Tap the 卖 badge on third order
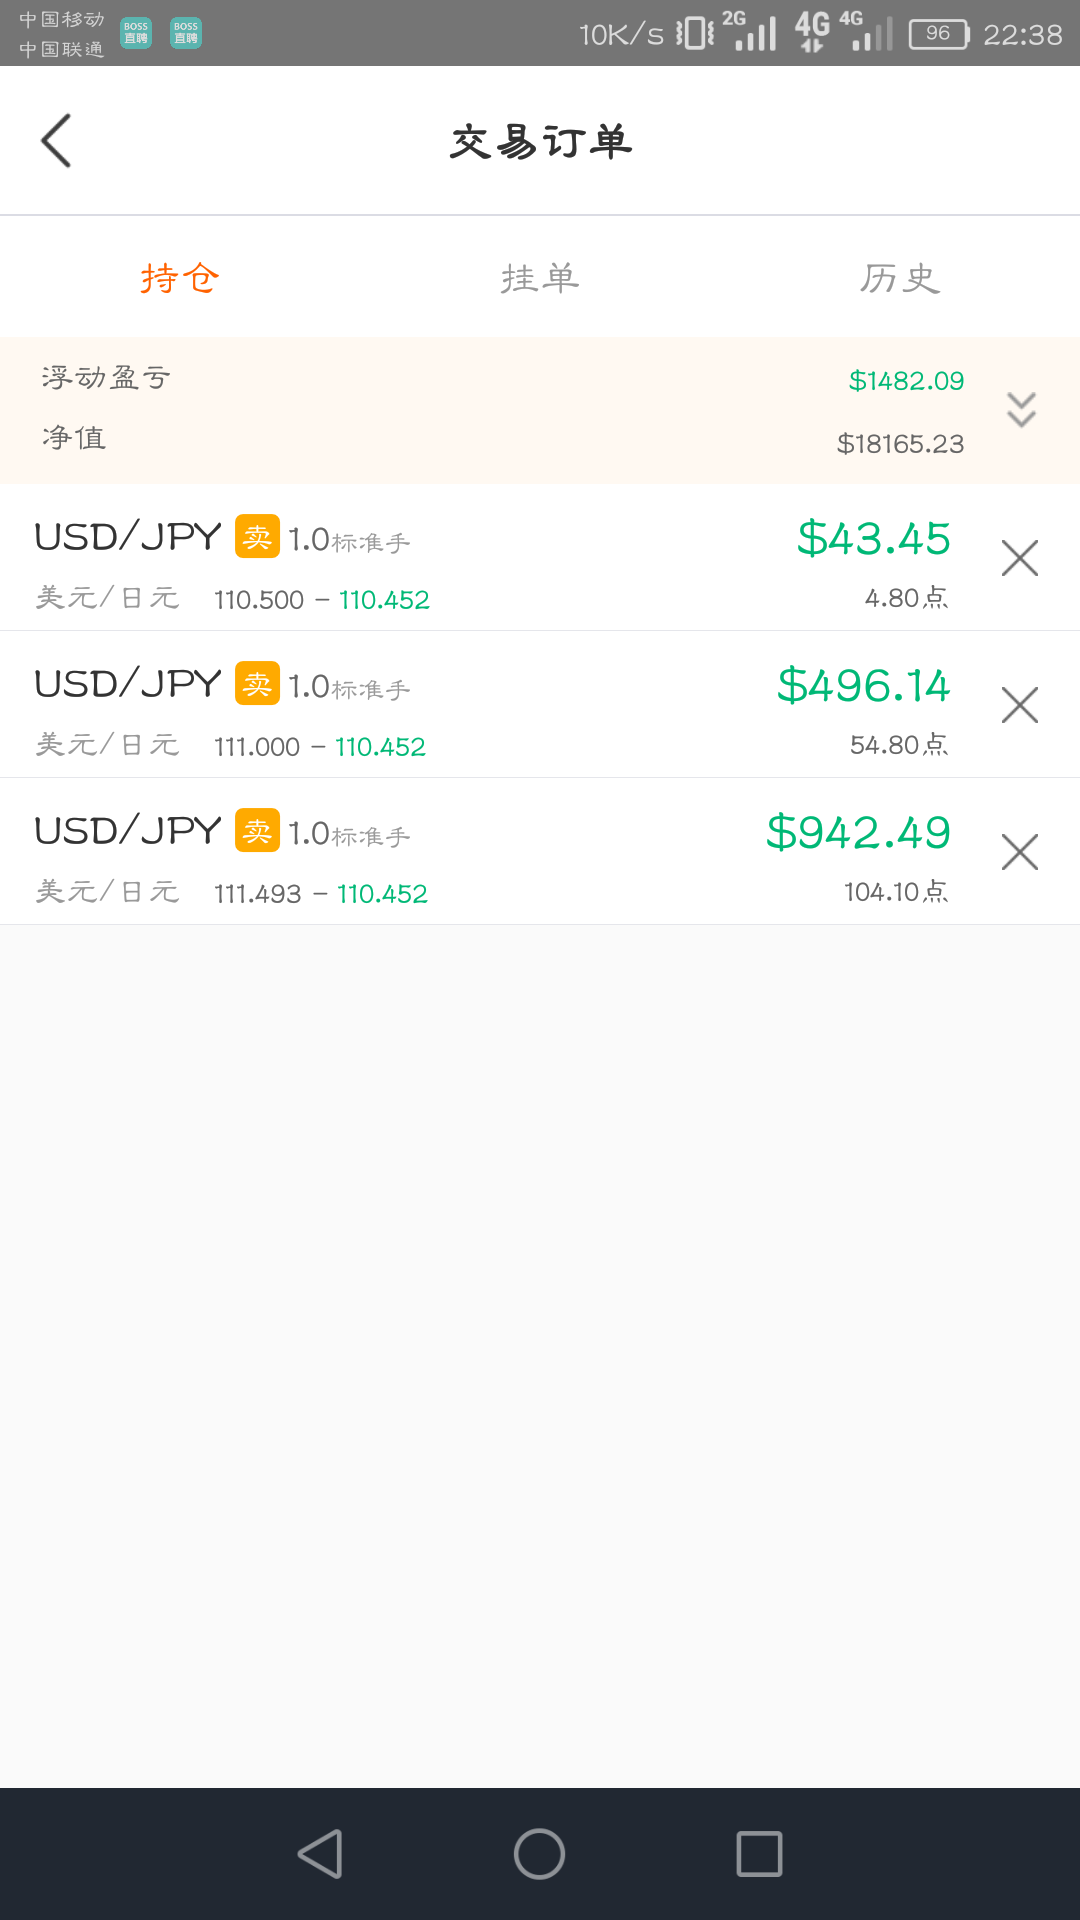 click(x=257, y=831)
